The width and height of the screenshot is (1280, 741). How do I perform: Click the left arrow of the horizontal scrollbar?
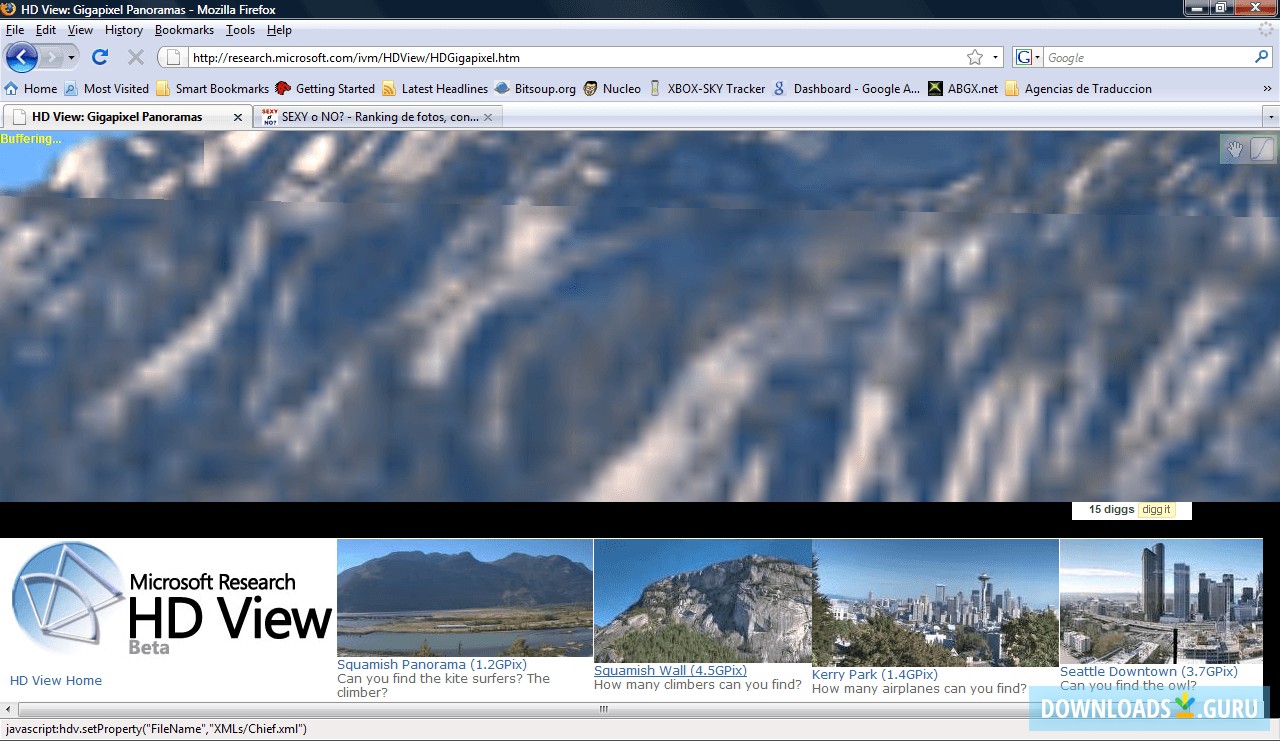[7, 709]
